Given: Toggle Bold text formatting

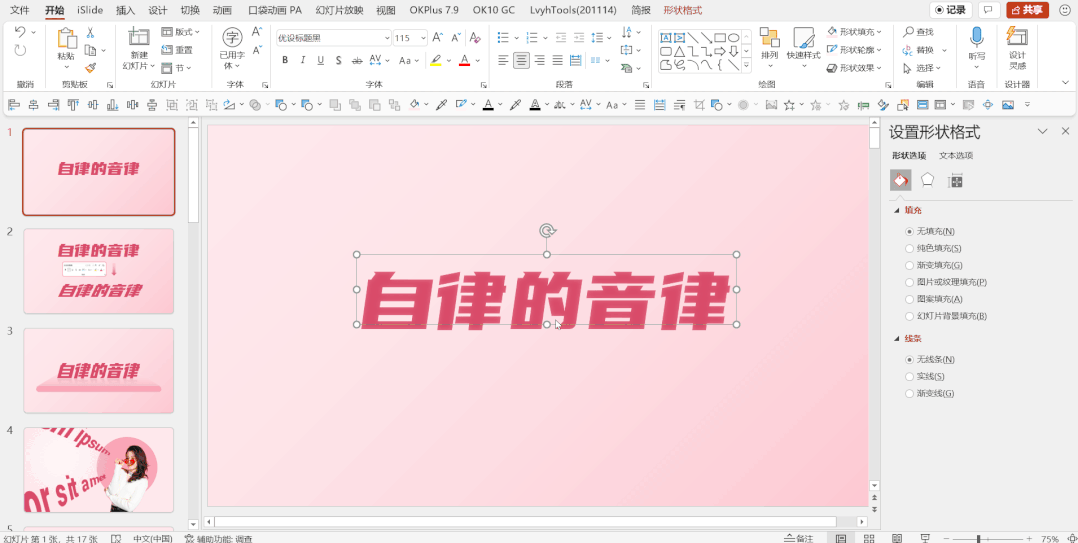Looking at the screenshot, I should pos(285,60).
